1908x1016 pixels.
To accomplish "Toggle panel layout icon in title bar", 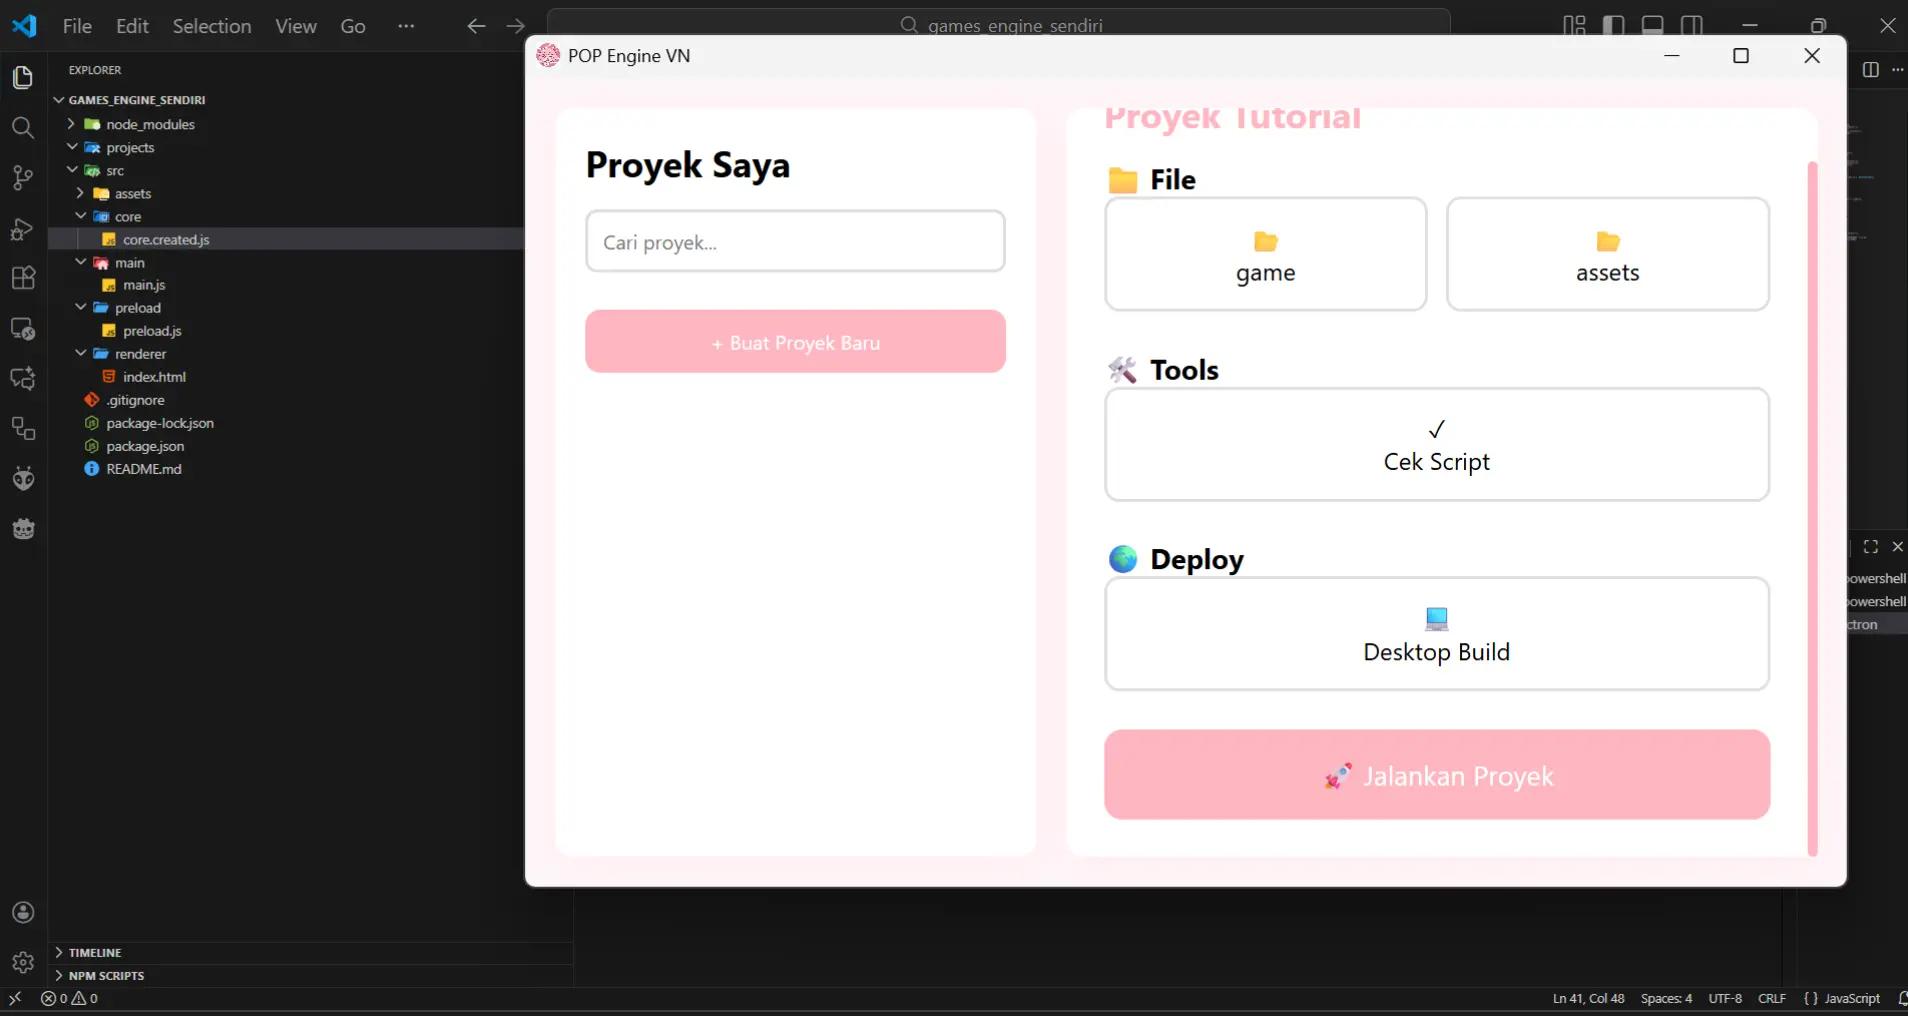I will click(x=1652, y=25).
